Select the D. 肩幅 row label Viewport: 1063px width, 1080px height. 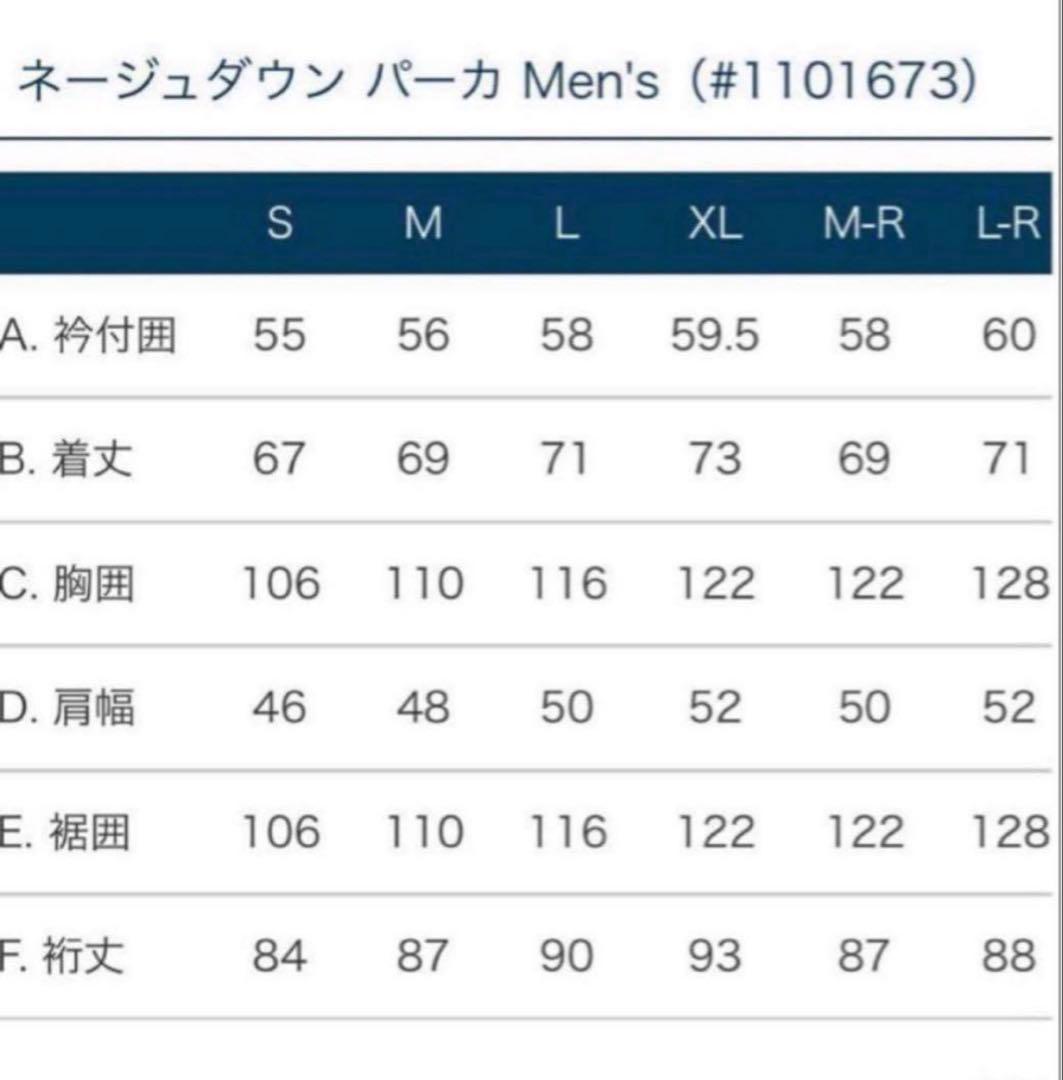pos(67,708)
